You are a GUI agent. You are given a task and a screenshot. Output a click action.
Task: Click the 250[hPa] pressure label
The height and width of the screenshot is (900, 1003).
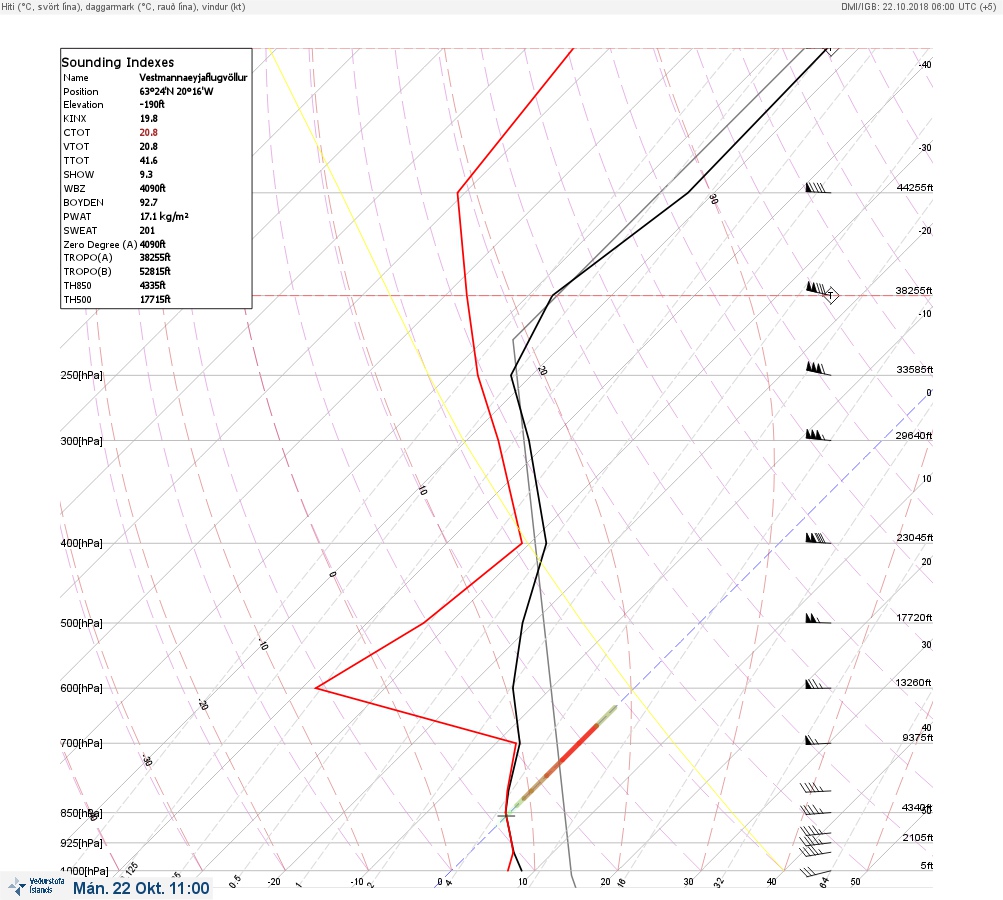(x=81, y=375)
